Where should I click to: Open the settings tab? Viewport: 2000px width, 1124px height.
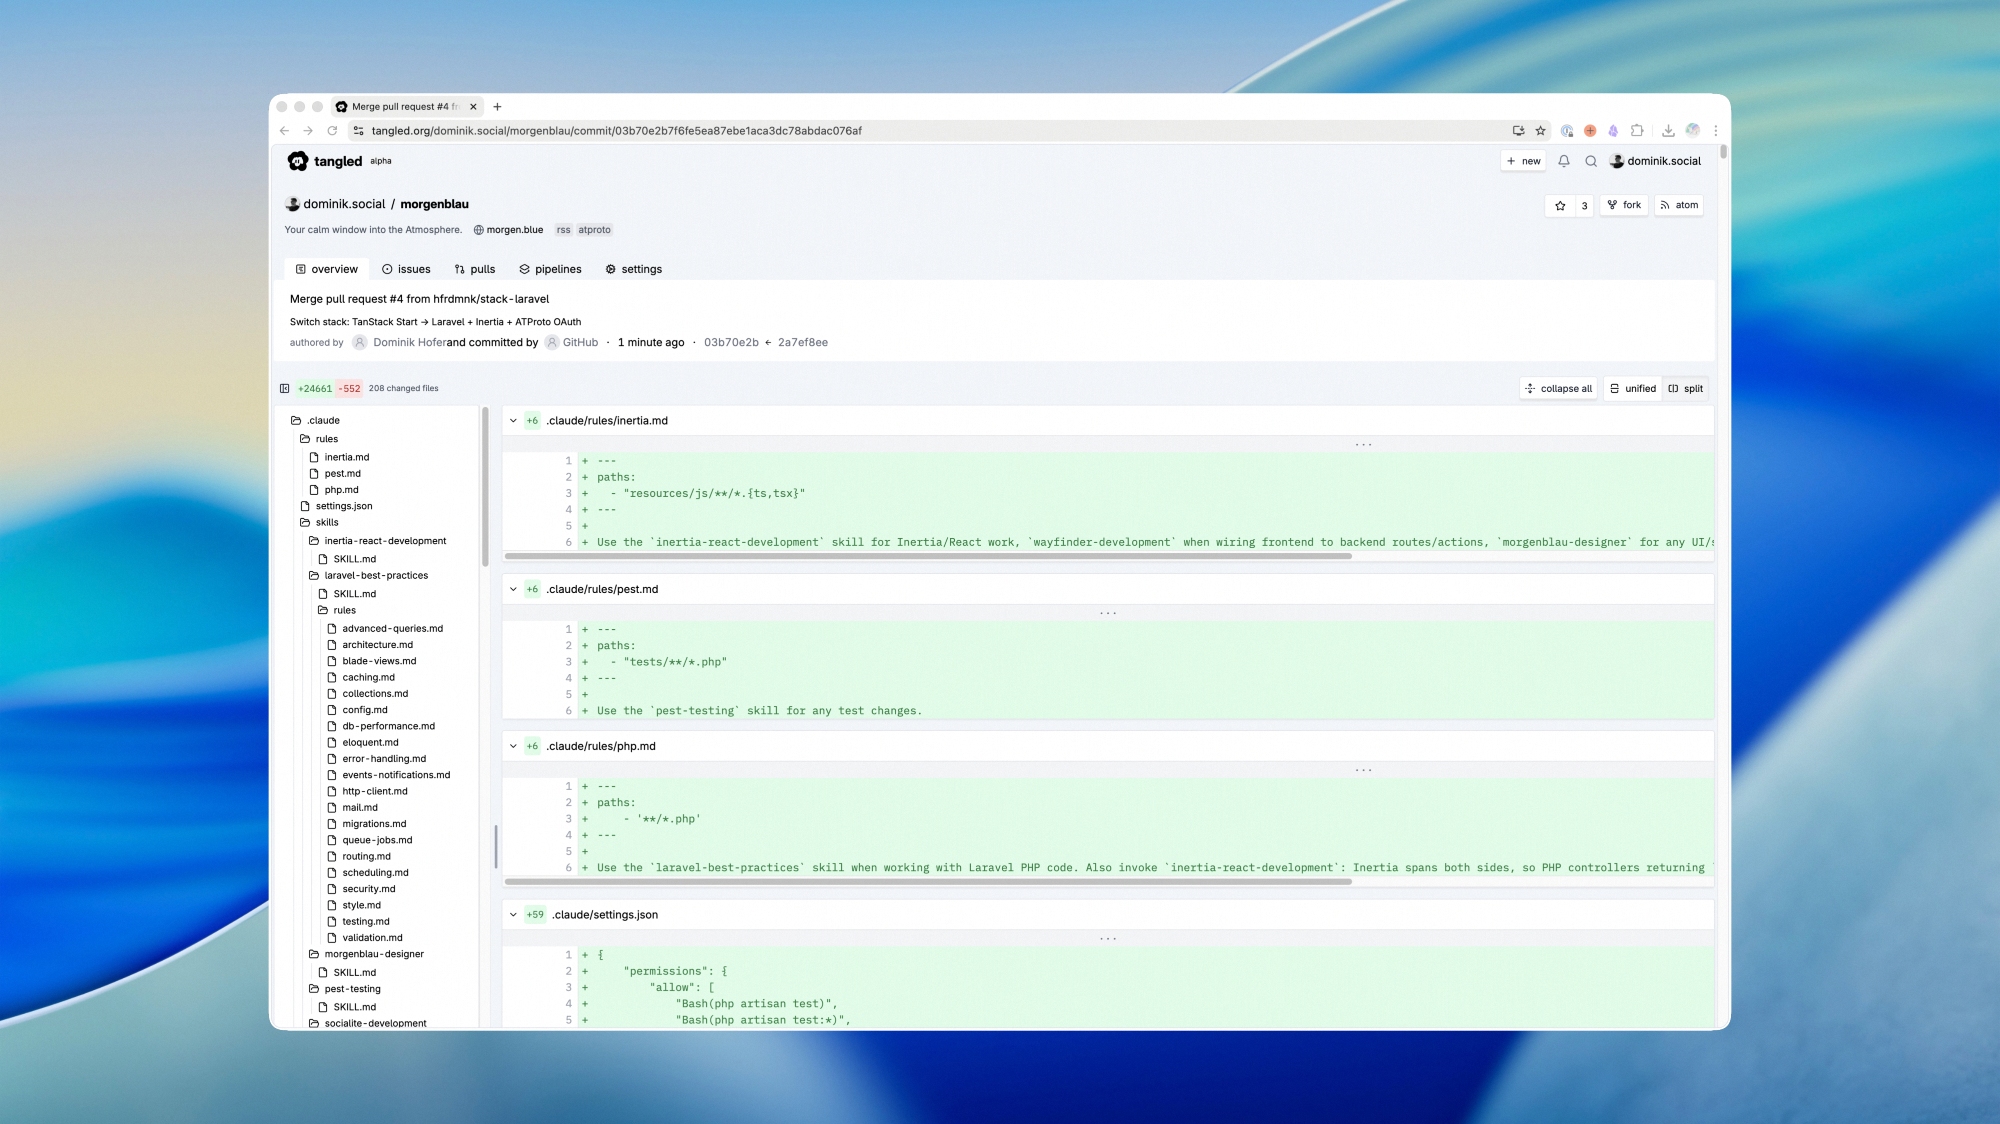(633, 270)
